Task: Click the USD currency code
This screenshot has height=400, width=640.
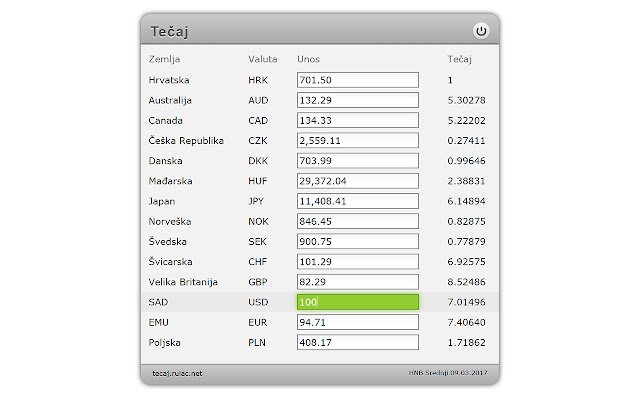Action: 258,302
